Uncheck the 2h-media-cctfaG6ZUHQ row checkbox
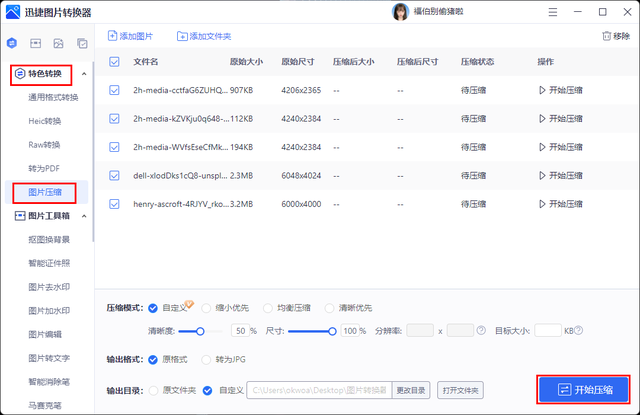The width and height of the screenshot is (640, 415). tap(114, 90)
